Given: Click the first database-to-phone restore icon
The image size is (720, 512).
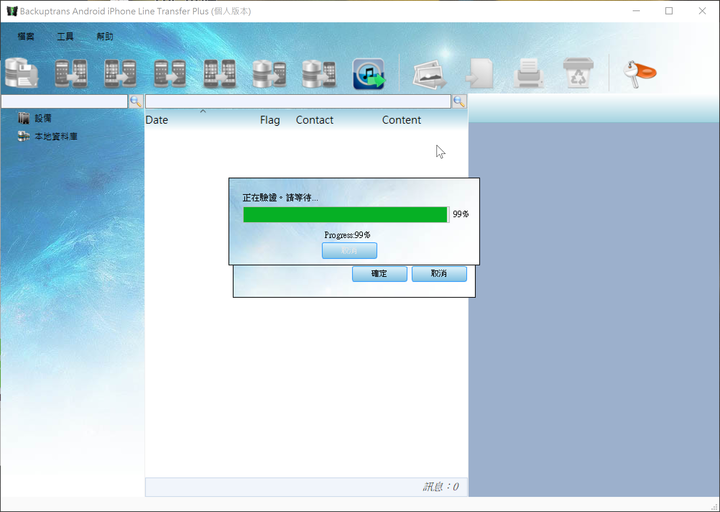Looking at the screenshot, I should pos(269,73).
